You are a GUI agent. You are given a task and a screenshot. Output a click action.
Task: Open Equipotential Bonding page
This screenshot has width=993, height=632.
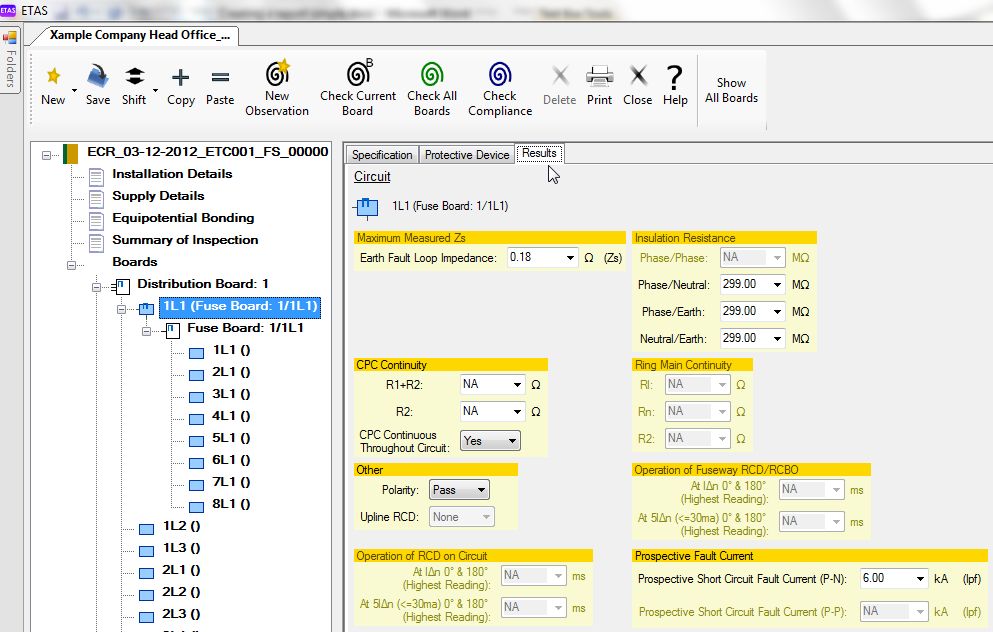tap(184, 218)
